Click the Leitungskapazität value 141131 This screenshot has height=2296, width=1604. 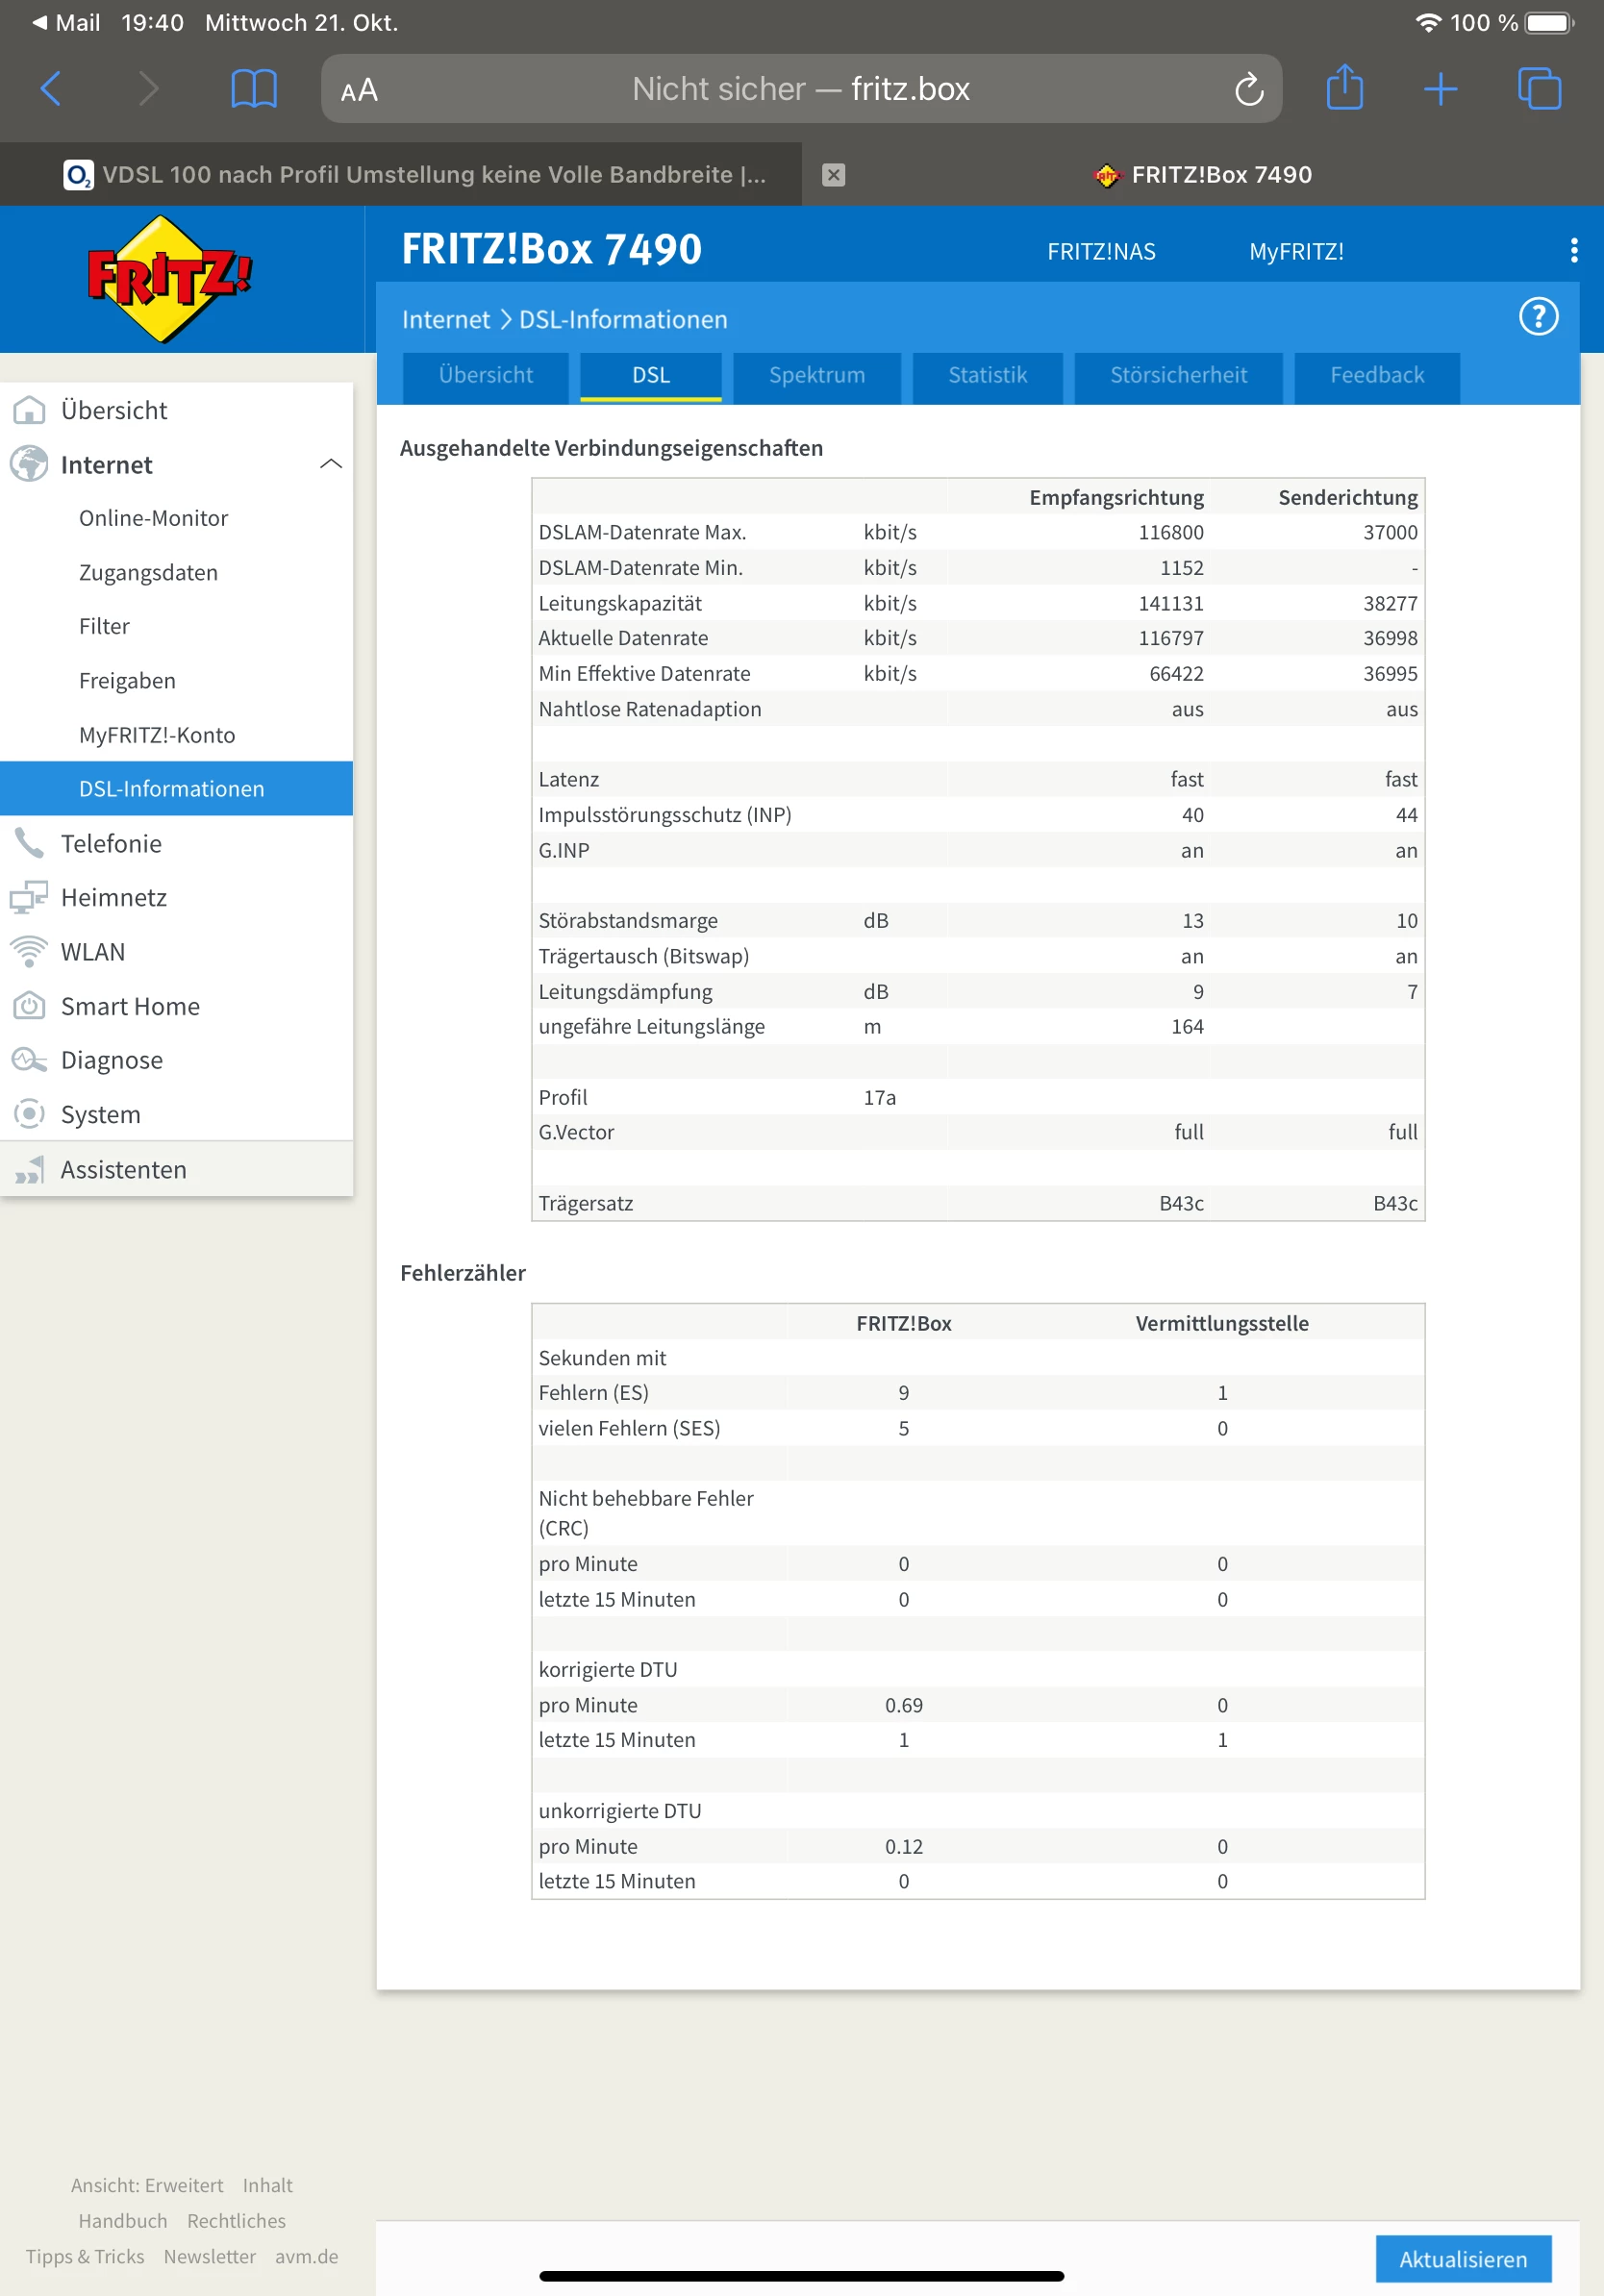tap(1171, 603)
